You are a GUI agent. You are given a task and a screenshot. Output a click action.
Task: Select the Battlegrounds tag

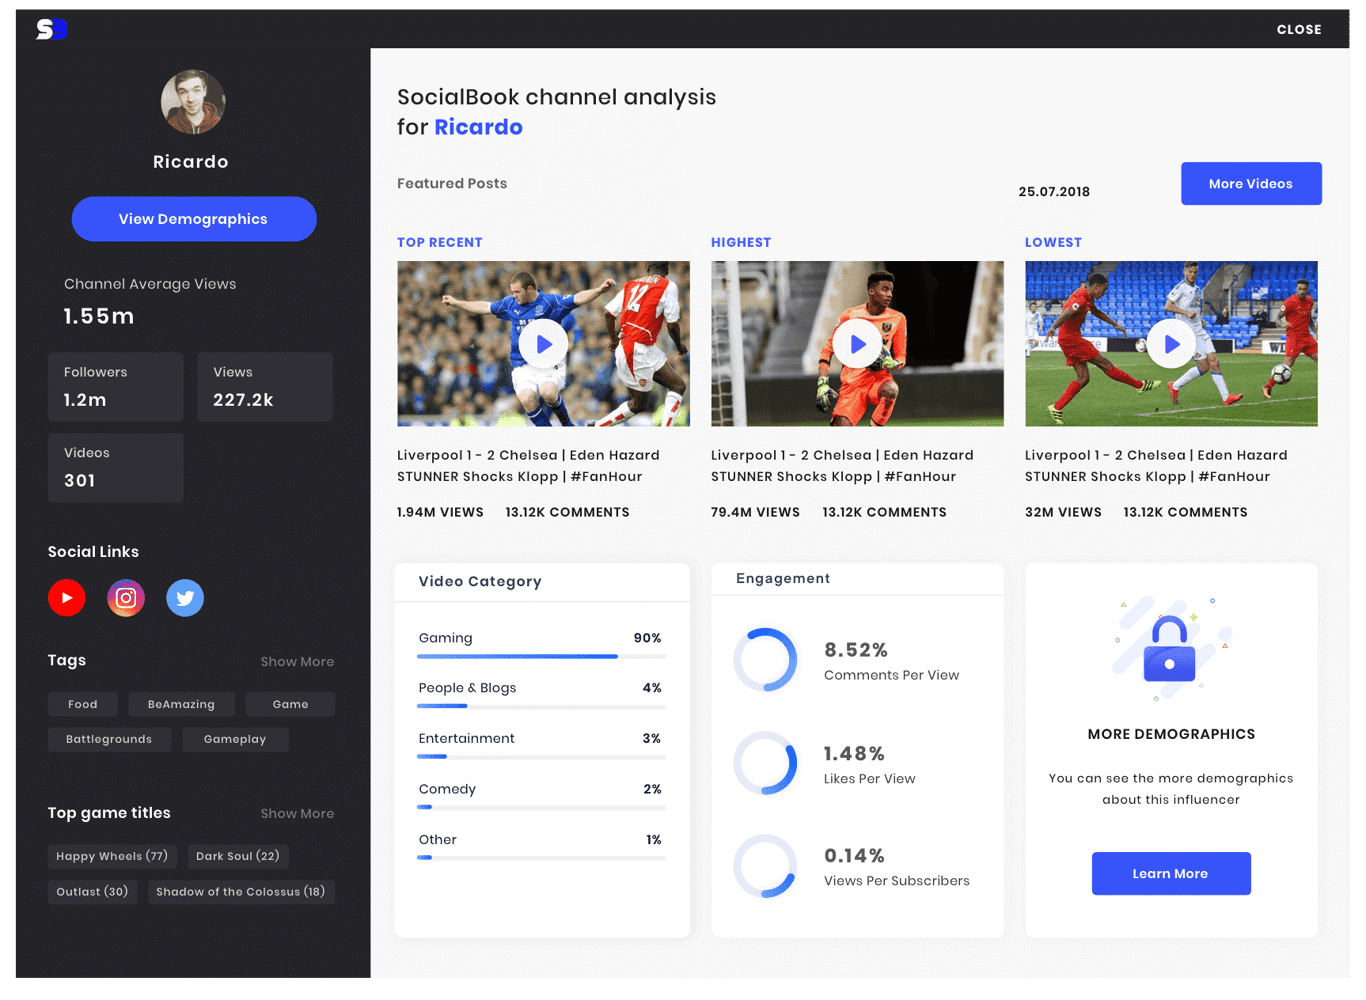click(109, 739)
